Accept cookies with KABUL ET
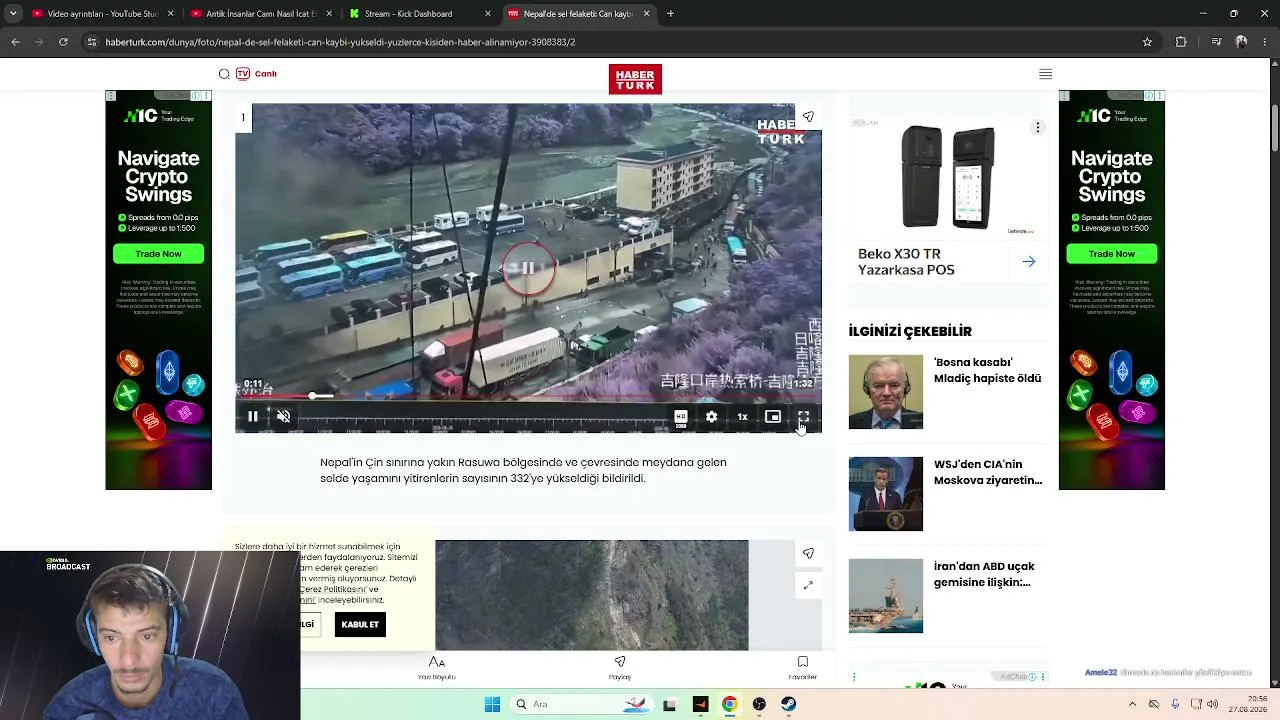This screenshot has width=1280, height=720. pyautogui.click(x=360, y=625)
